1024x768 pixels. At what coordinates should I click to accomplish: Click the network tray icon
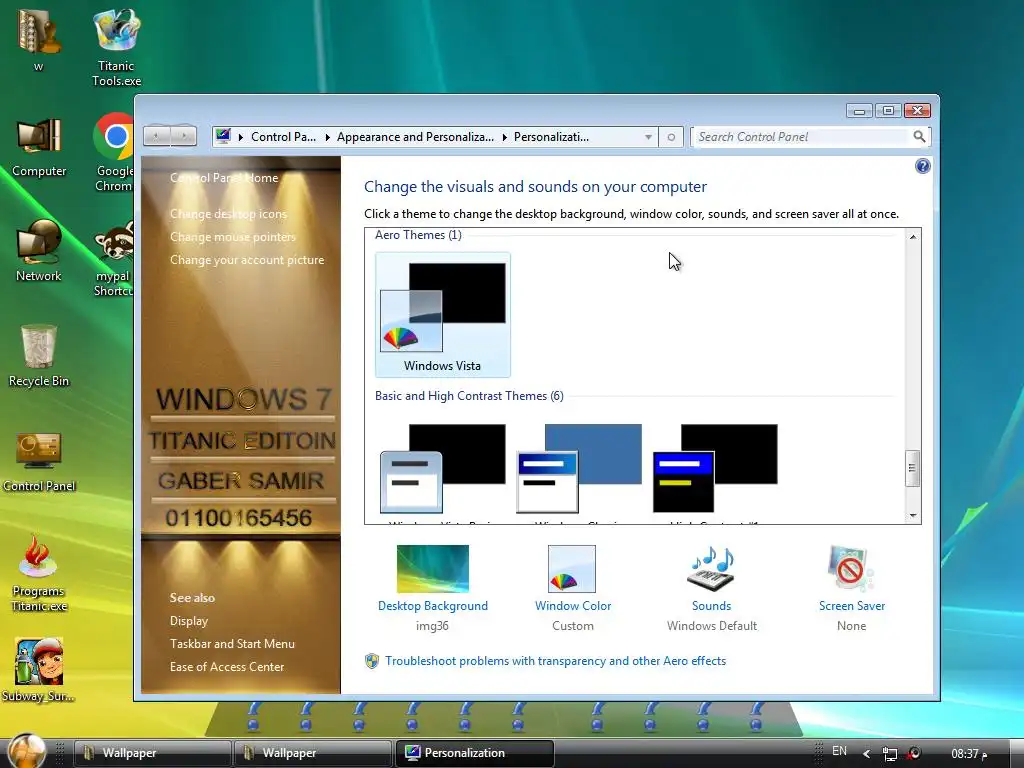[889, 754]
